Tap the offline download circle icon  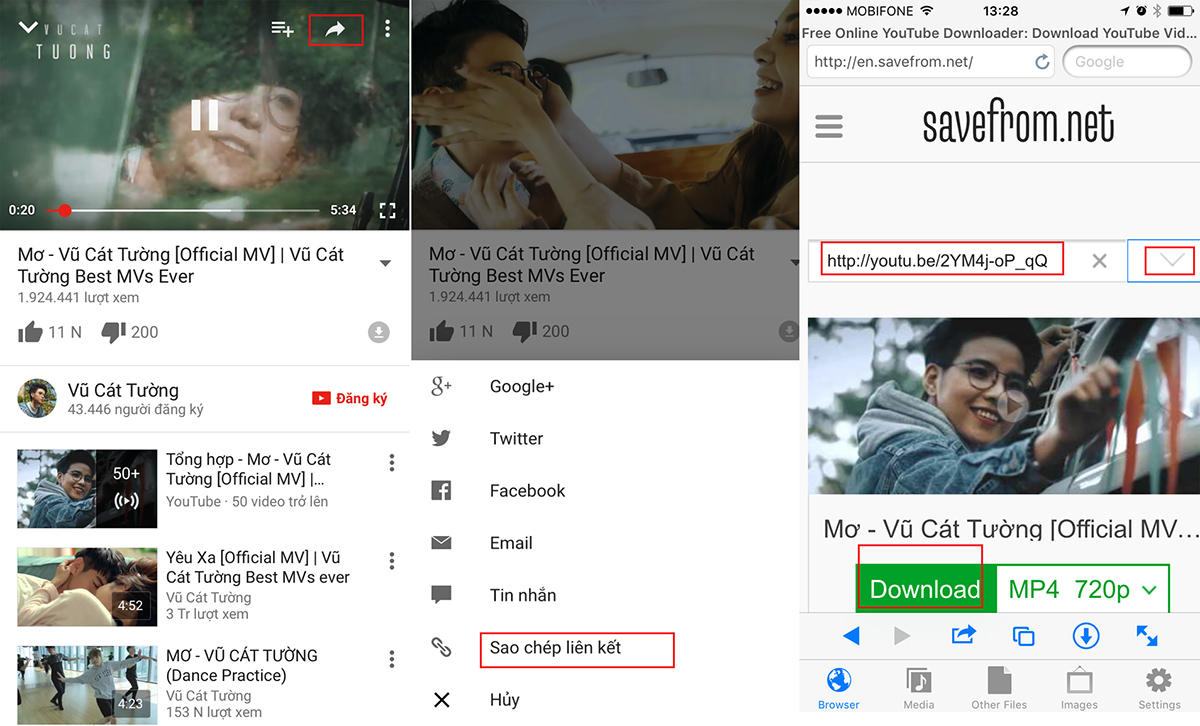click(x=378, y=332)
